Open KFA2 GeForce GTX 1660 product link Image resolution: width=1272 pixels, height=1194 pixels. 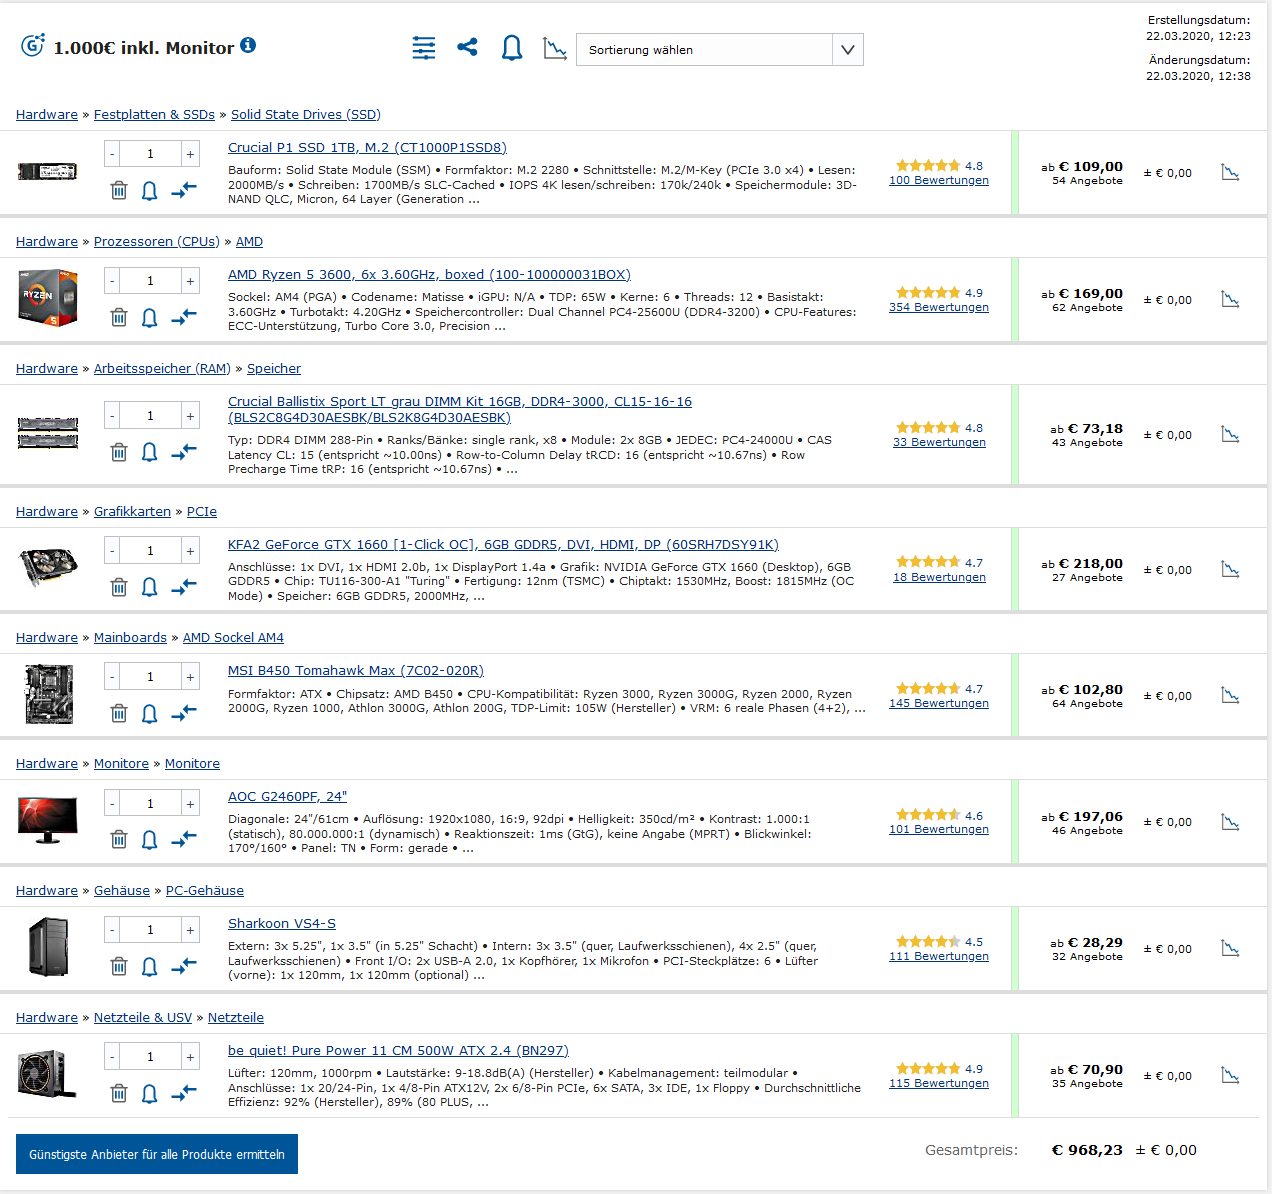click(x=503, y=544)
